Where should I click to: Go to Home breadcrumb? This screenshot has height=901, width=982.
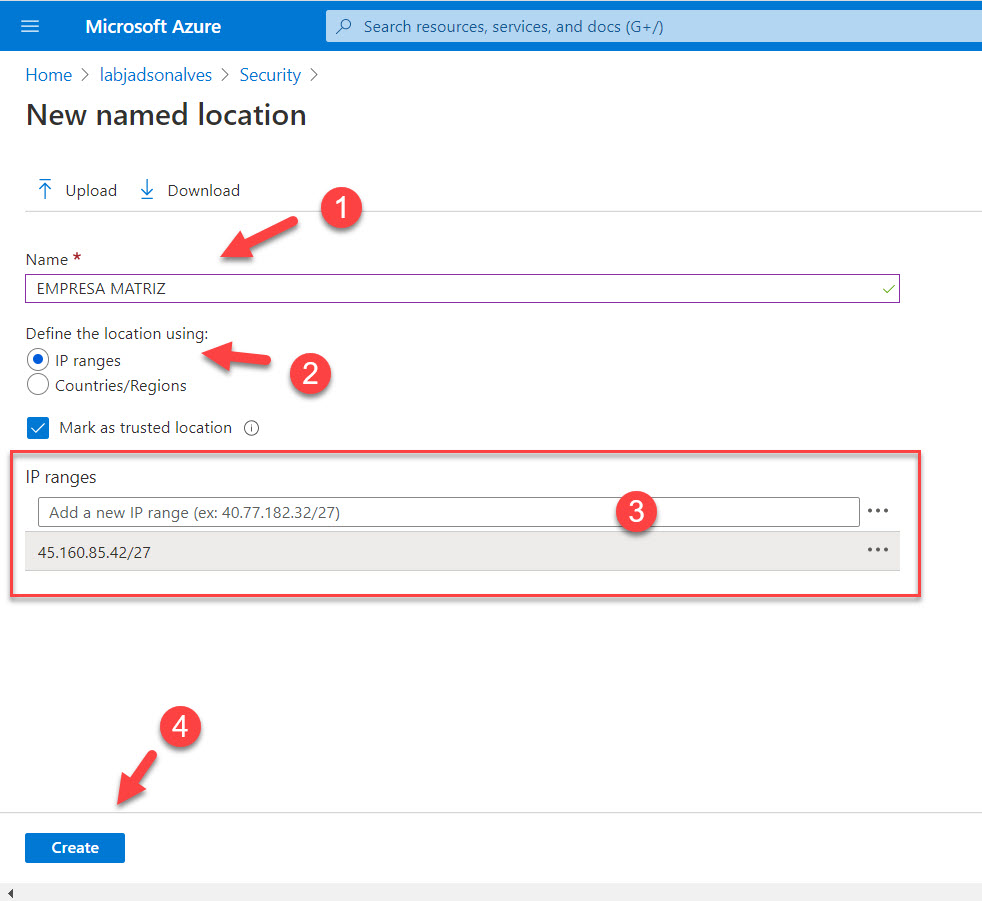(48, 75)
